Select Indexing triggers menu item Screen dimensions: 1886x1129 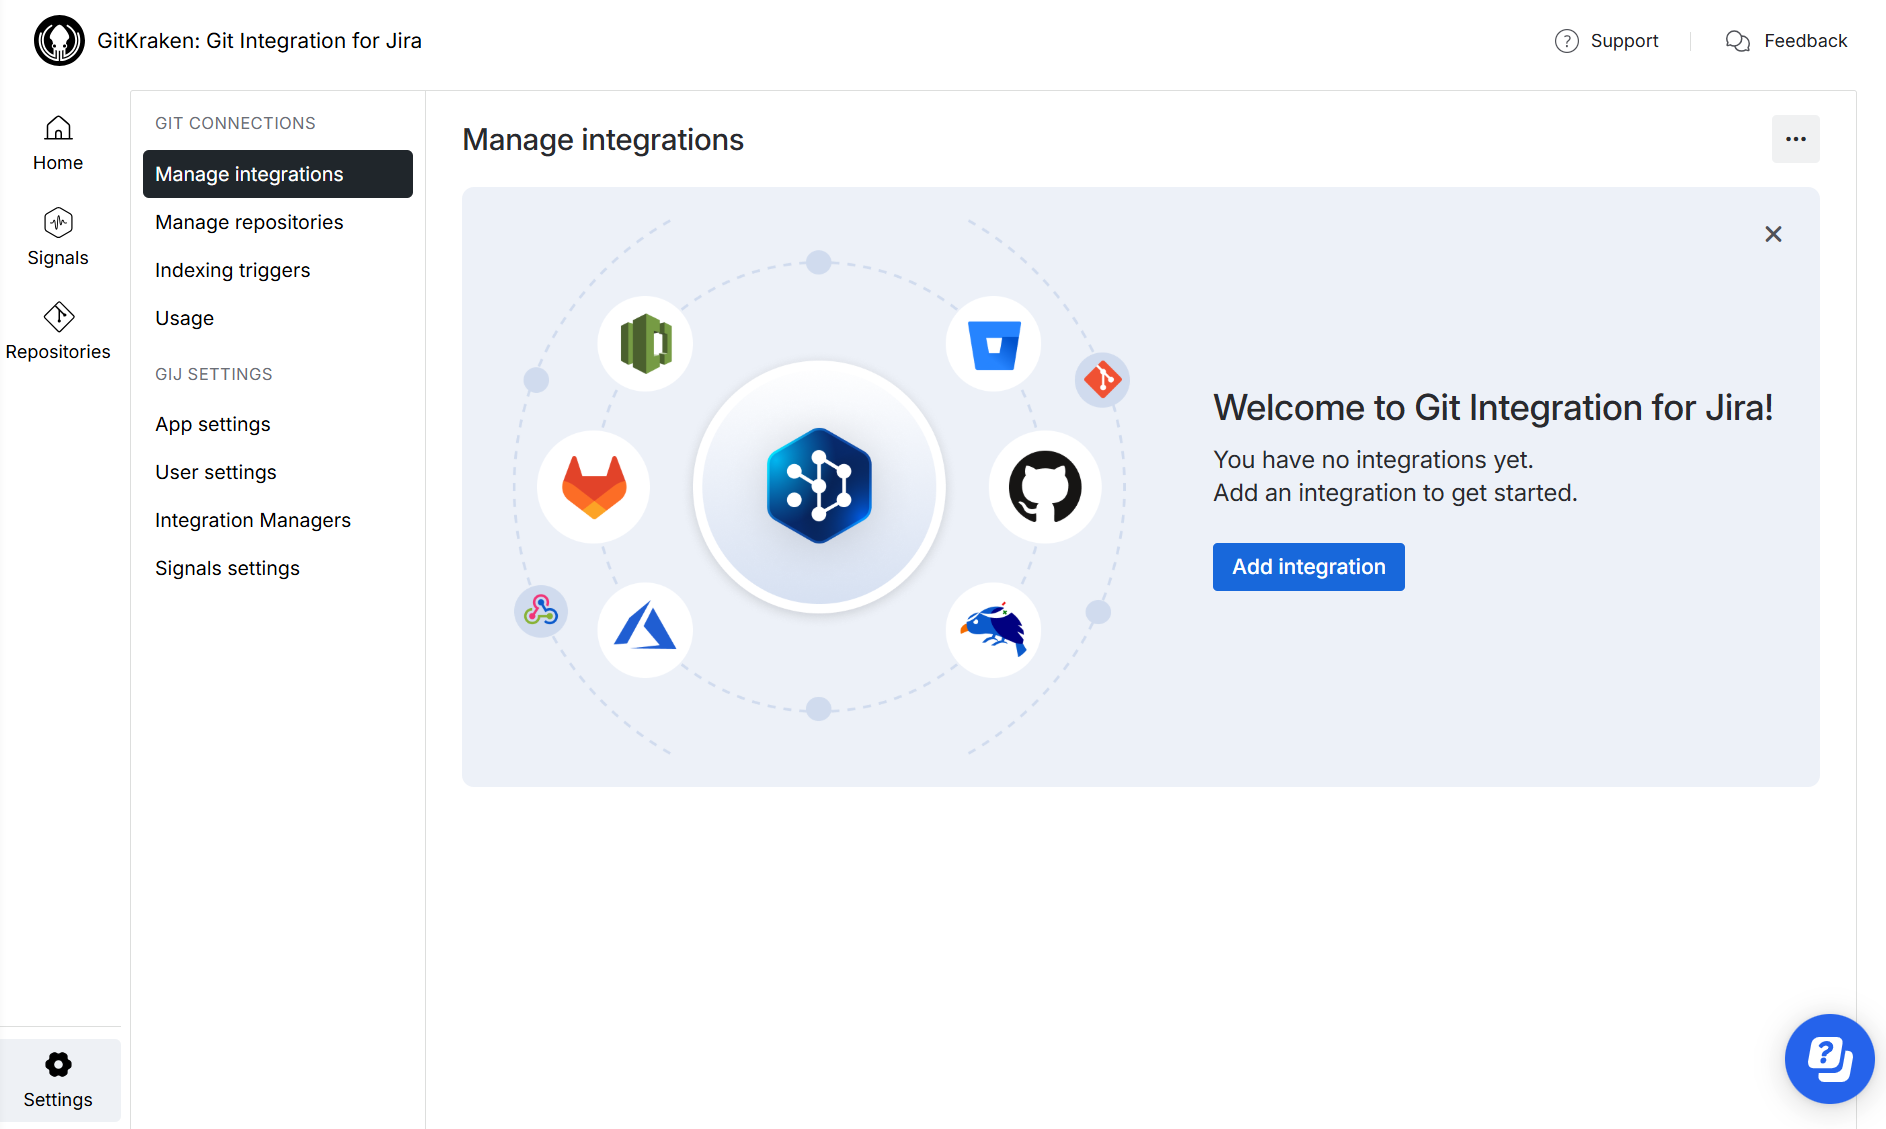pos(232,270)
